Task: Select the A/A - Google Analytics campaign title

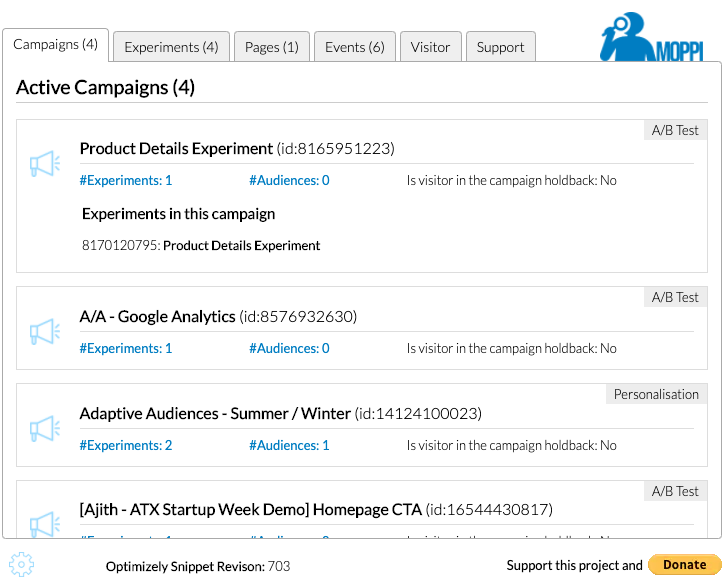Action: pyautogui.click(x=218, y=317)
